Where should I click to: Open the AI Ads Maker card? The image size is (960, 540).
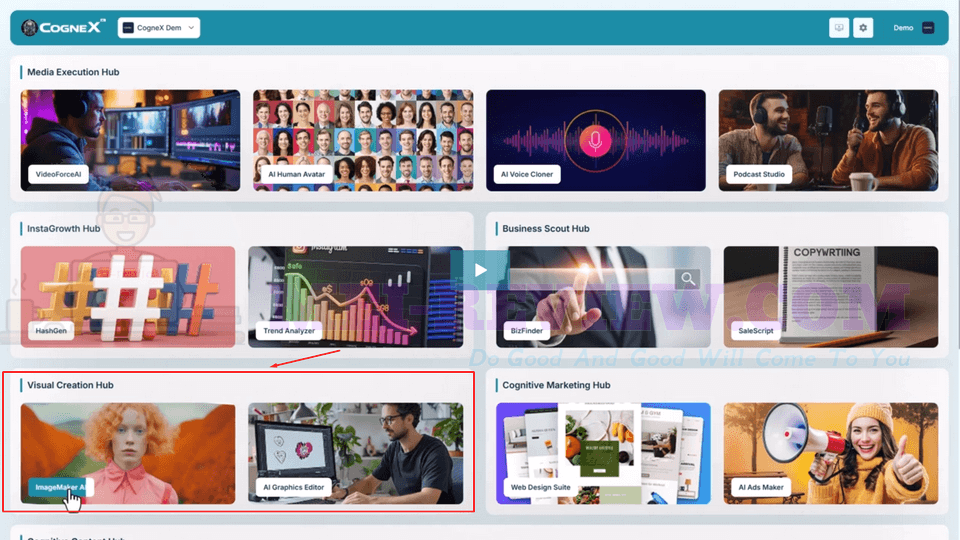831,454
